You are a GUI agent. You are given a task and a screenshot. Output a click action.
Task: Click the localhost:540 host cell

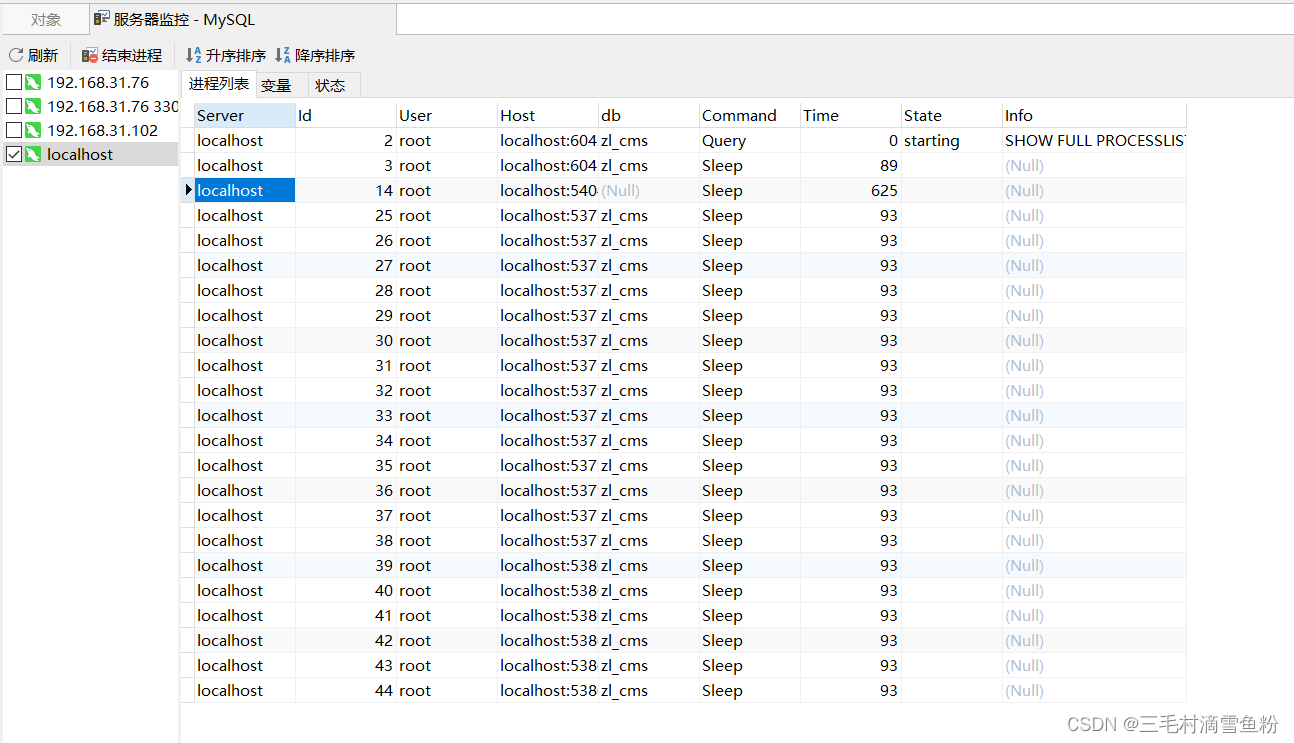pos(548,191)
